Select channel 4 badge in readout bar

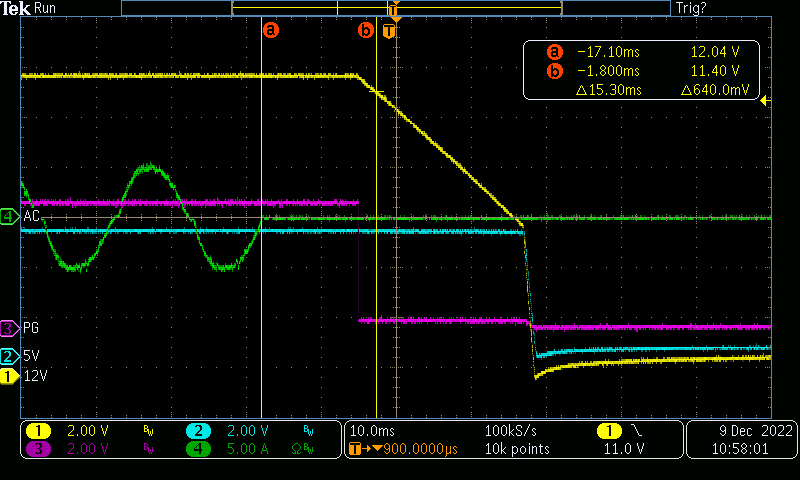[x=198, y=449]
